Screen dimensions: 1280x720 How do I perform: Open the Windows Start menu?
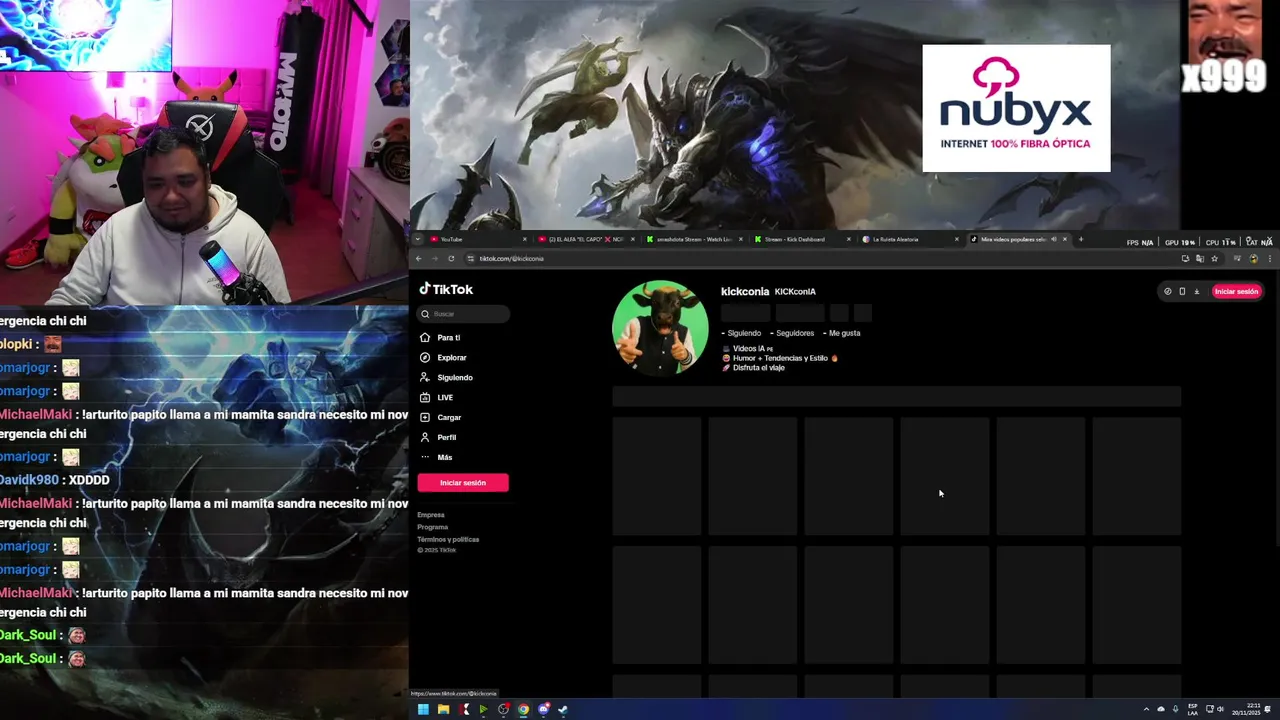point(423,709)
